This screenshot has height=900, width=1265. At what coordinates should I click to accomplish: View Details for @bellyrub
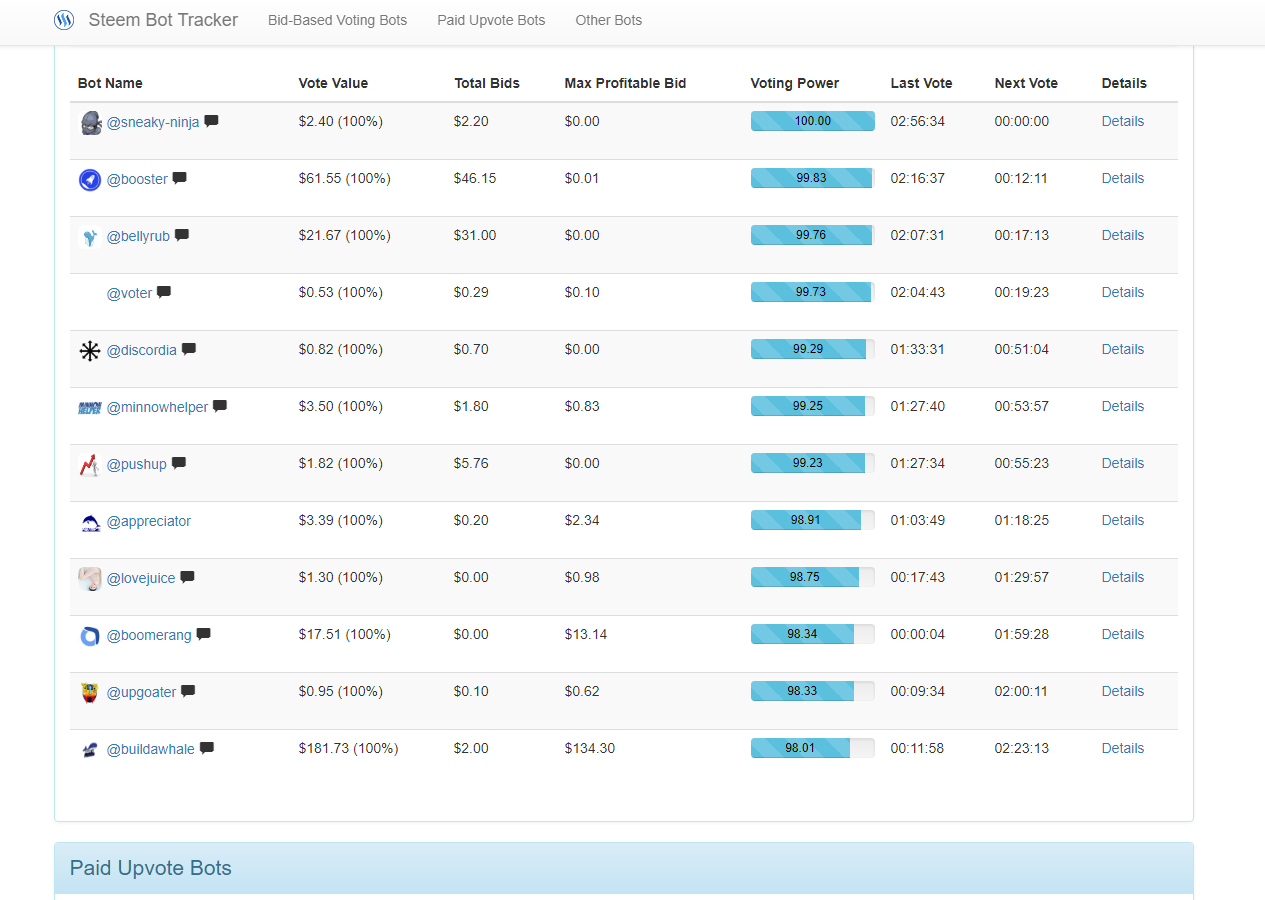1122,235
